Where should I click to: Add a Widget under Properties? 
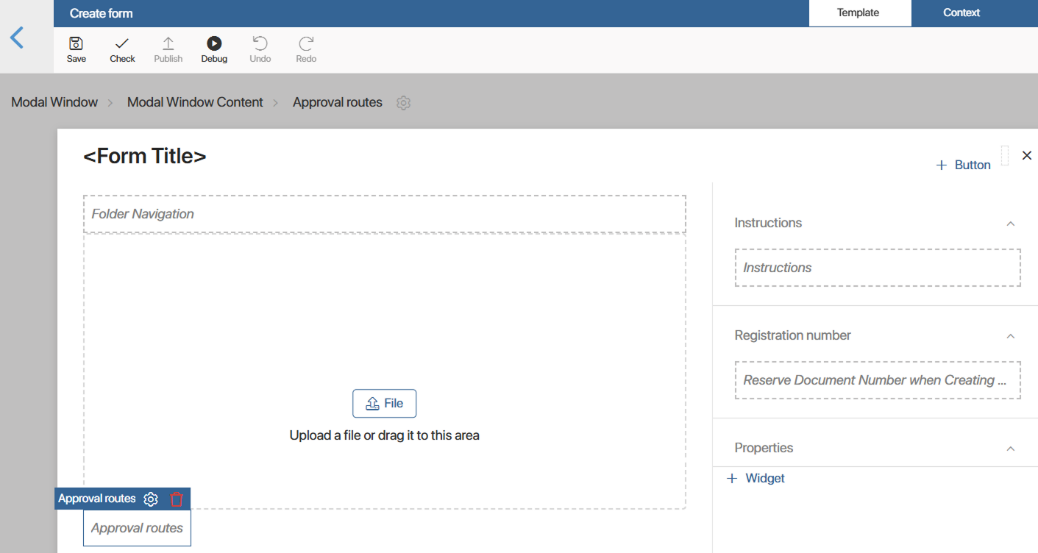[x=756, y=479]
